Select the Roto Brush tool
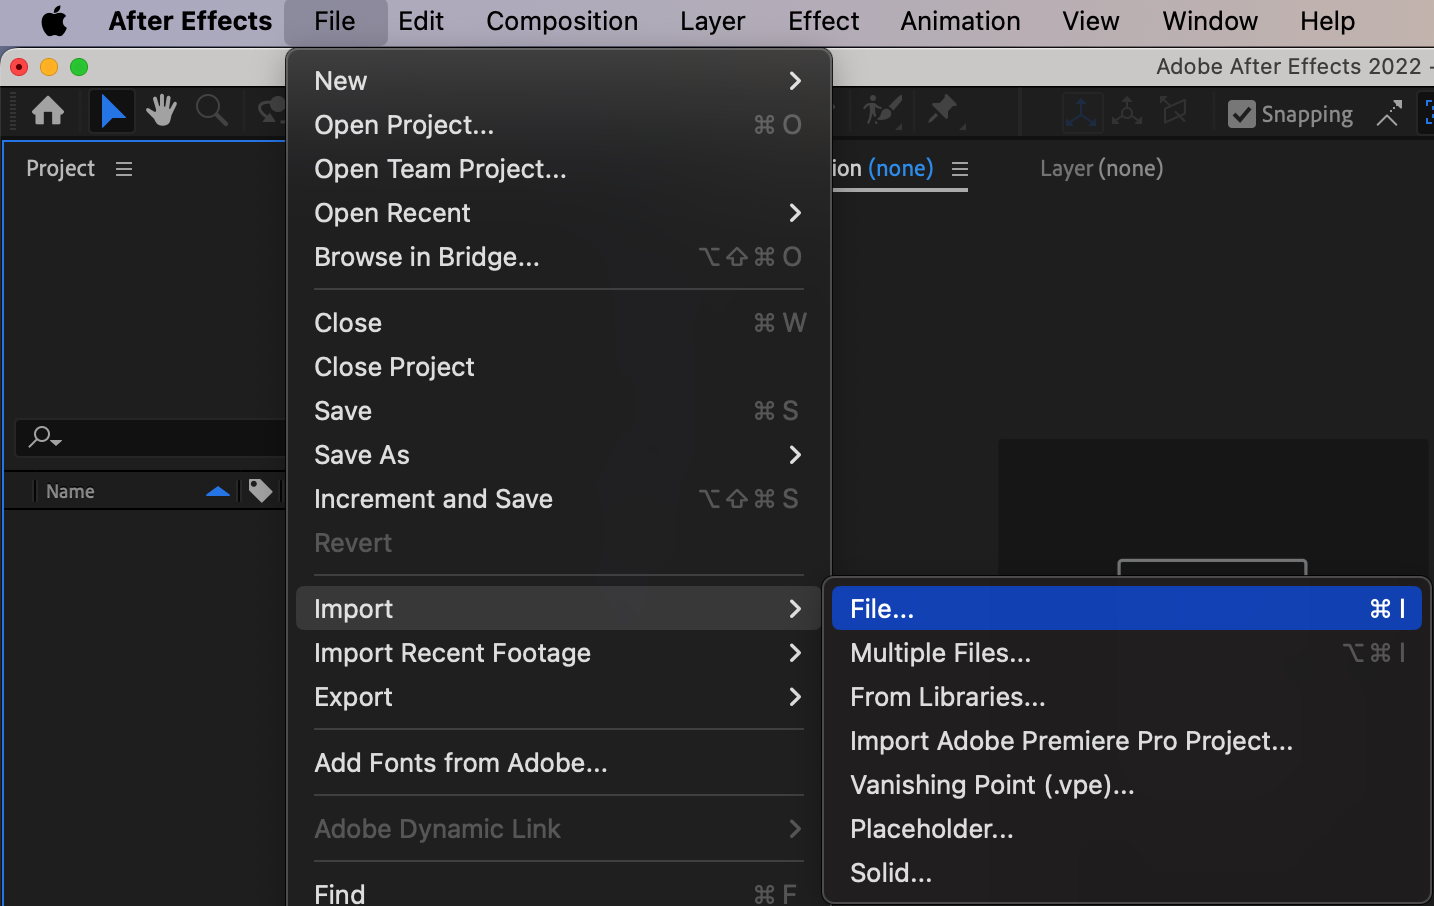Viewport: 1434px width, 906px height. pyautogui.click(x=883, y=111)
